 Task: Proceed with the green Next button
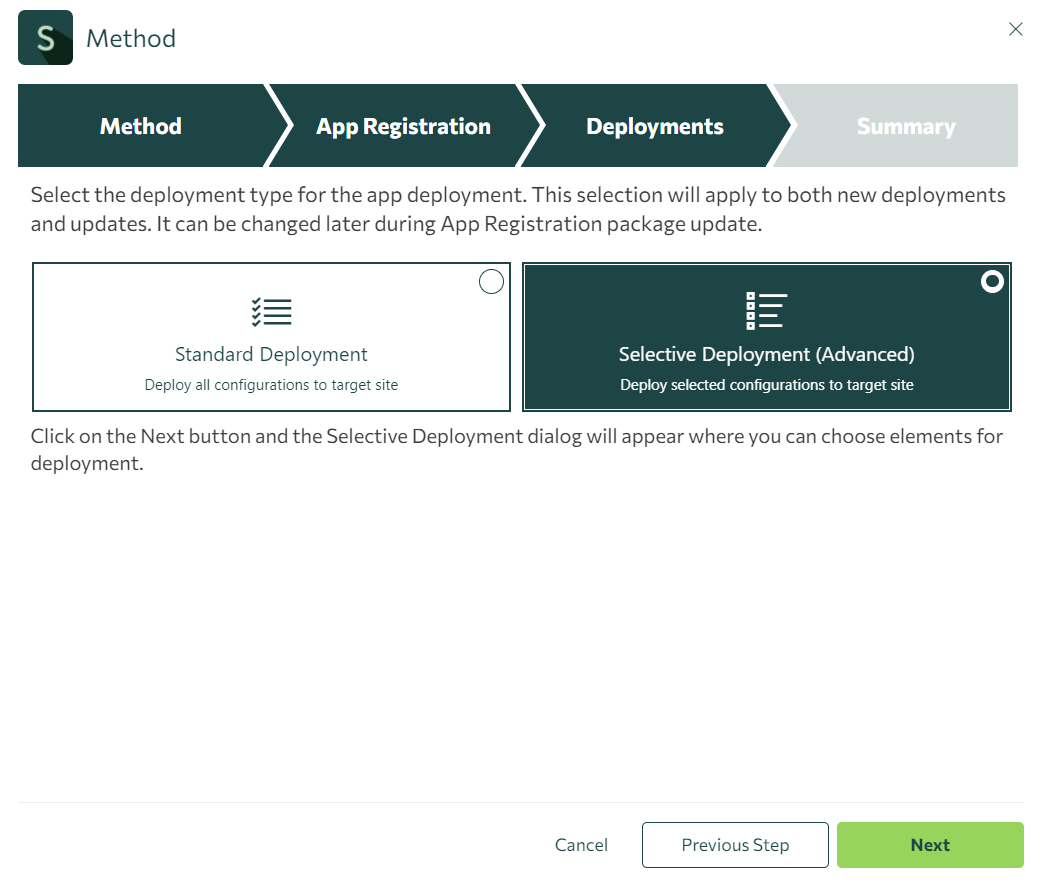point(930,844)
